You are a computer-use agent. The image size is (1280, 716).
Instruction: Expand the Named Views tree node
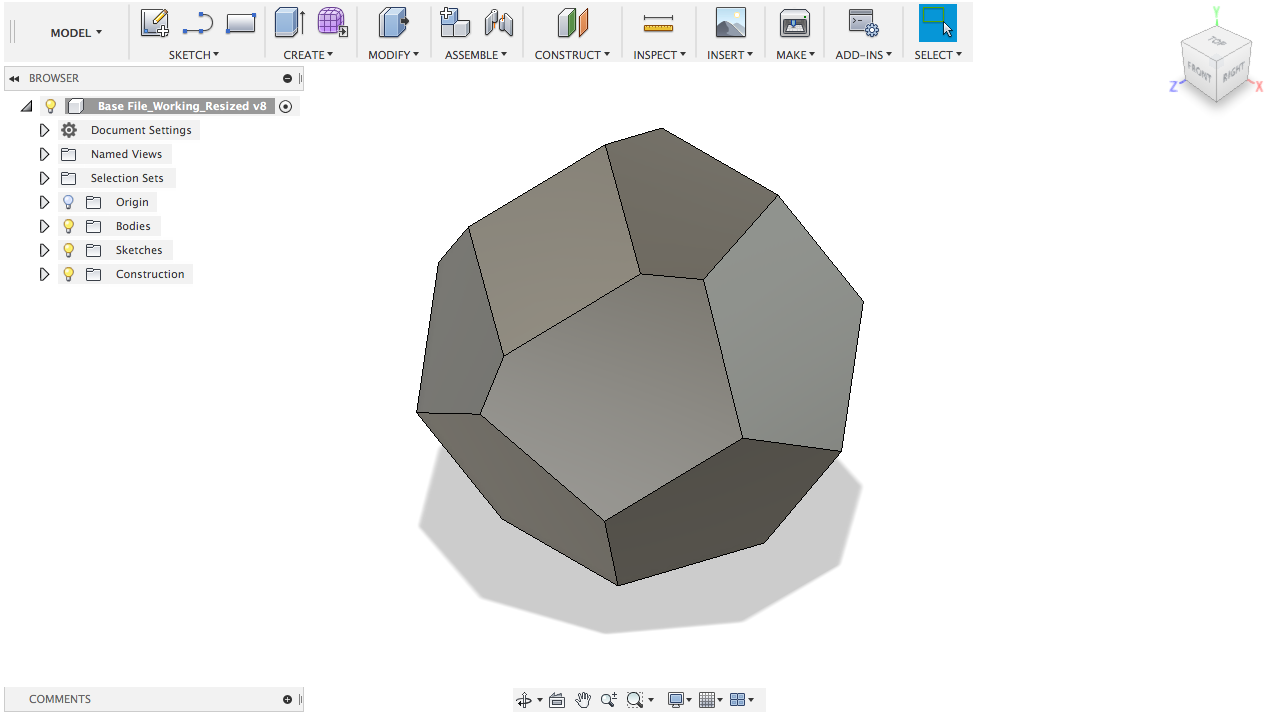point(44,154)
